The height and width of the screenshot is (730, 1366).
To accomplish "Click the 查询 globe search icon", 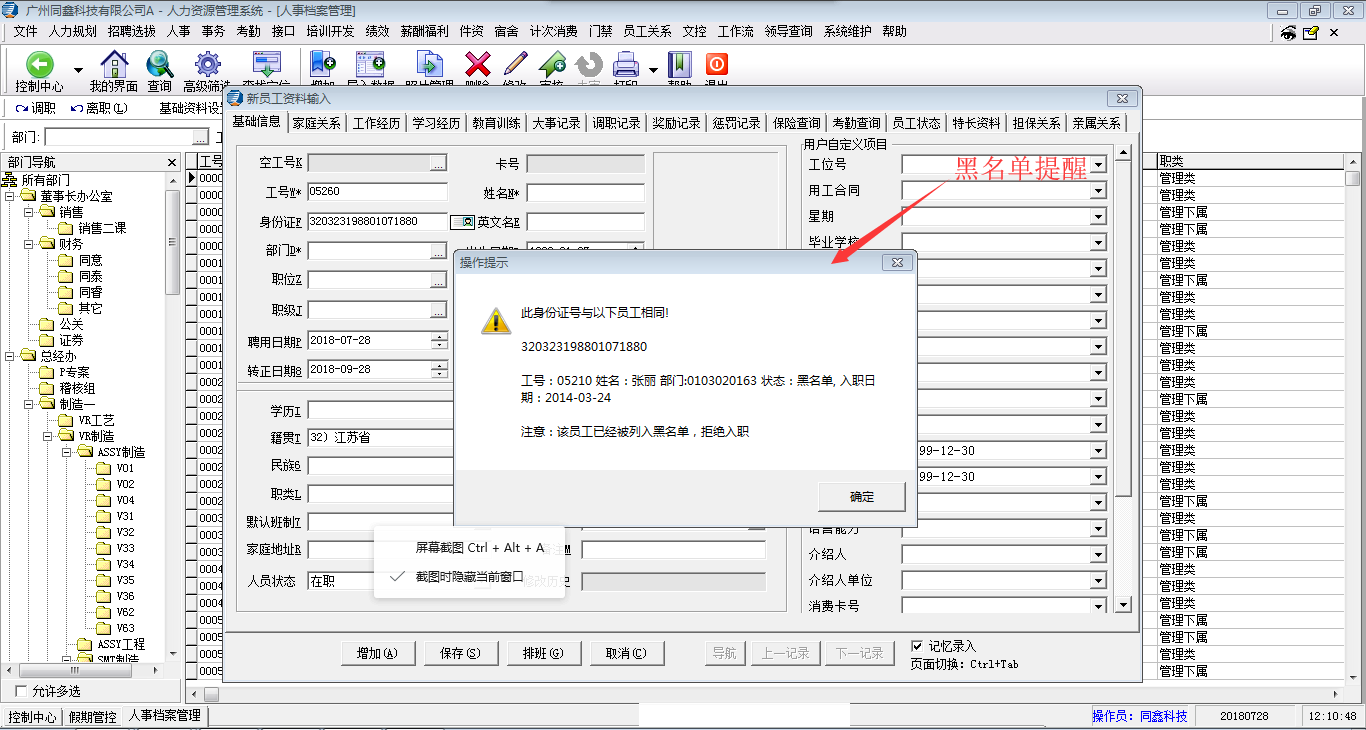I will point(160,66).
